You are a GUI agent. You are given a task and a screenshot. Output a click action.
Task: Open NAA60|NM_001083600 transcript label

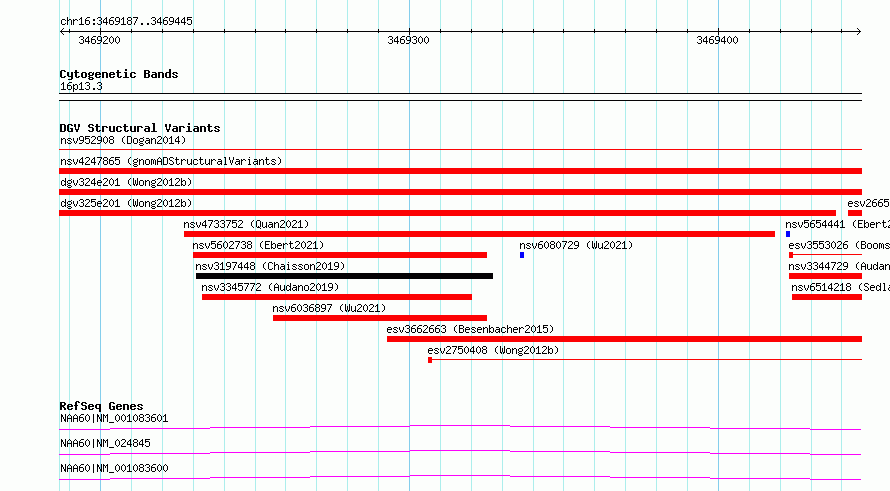point(114,468)
